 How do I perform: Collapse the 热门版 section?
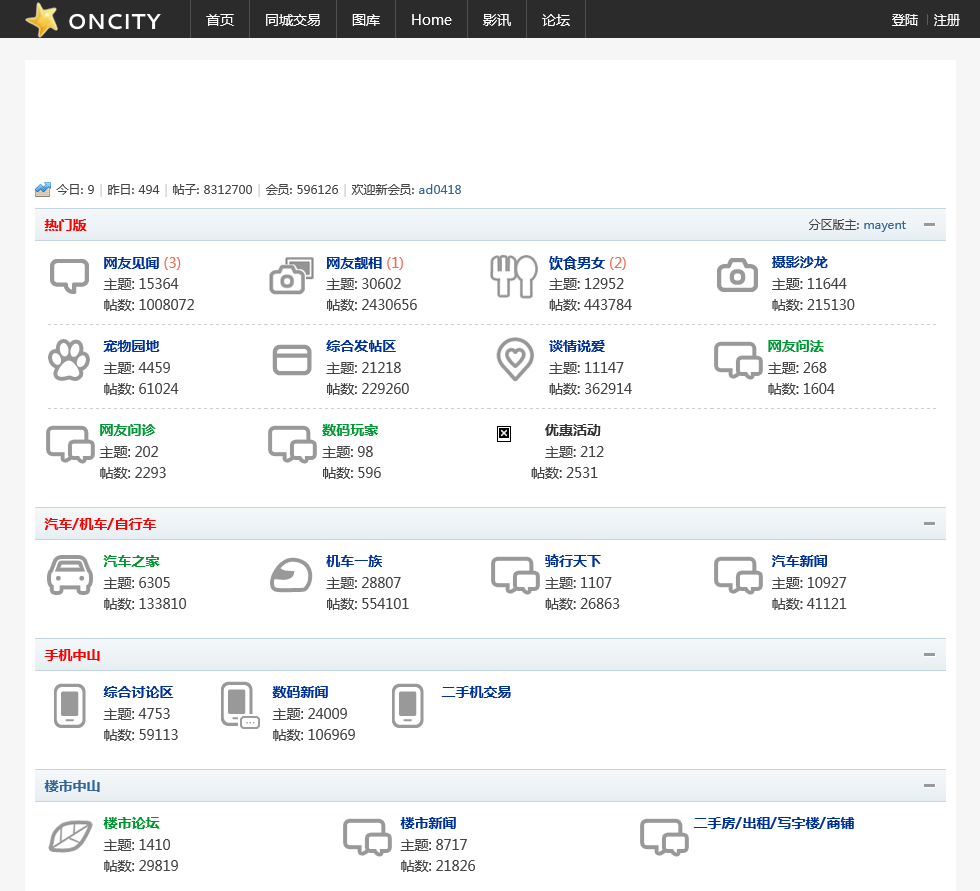(x=929, y=225)
